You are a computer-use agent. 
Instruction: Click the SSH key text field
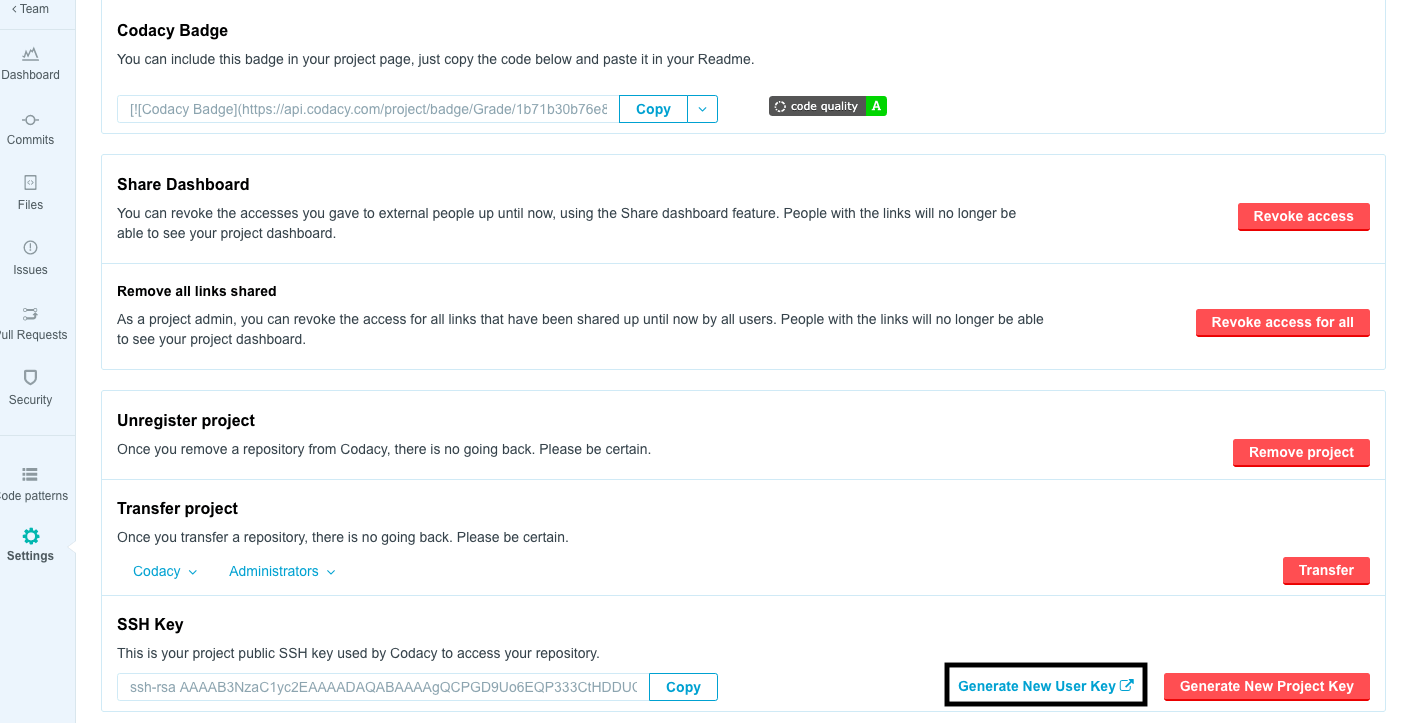tap(383, 687)
